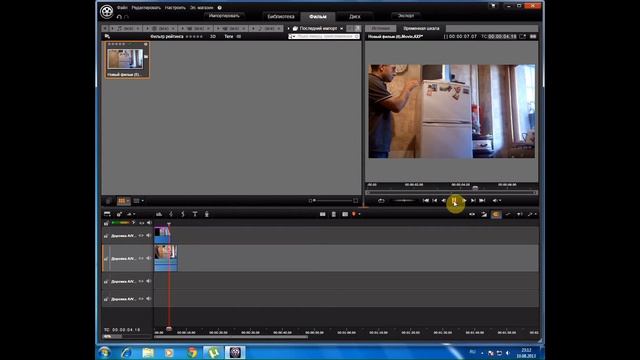This screenshot has width=640, height=360.
Task: Open the voice-over microphone icon
Action: [207, 214]
